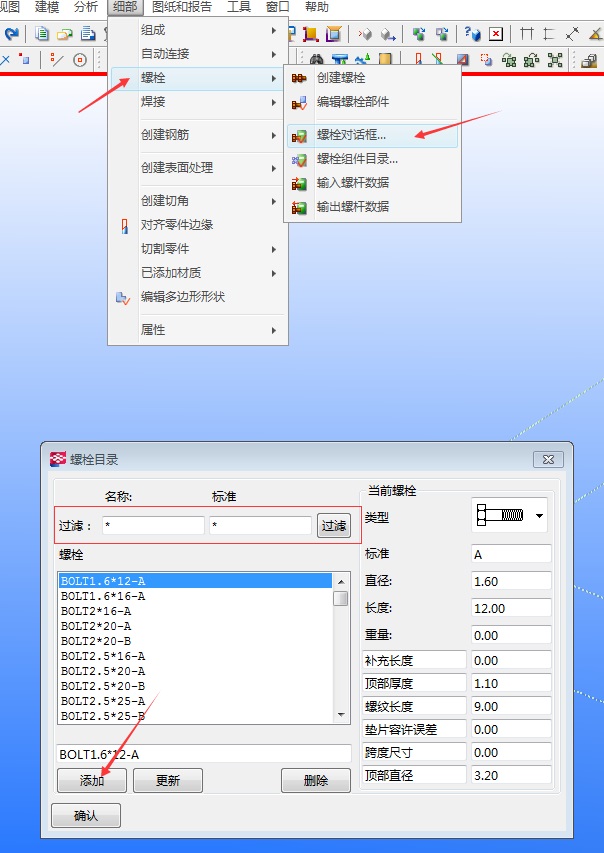Click the yellow frame toolbar icon
Viewport: 604px width, 853px height.
point(333,34)
